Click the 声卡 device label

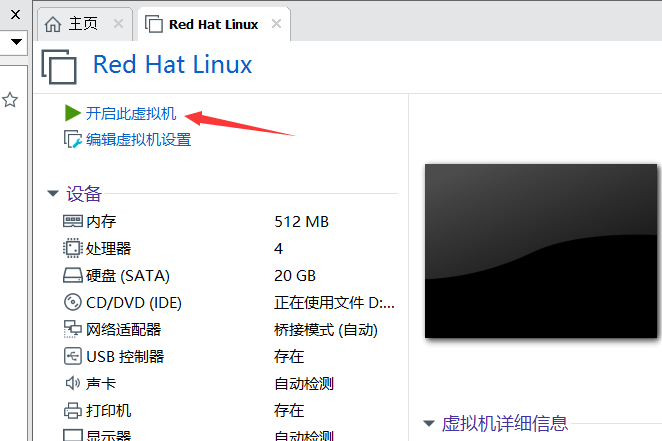click(x=101, y=384)
